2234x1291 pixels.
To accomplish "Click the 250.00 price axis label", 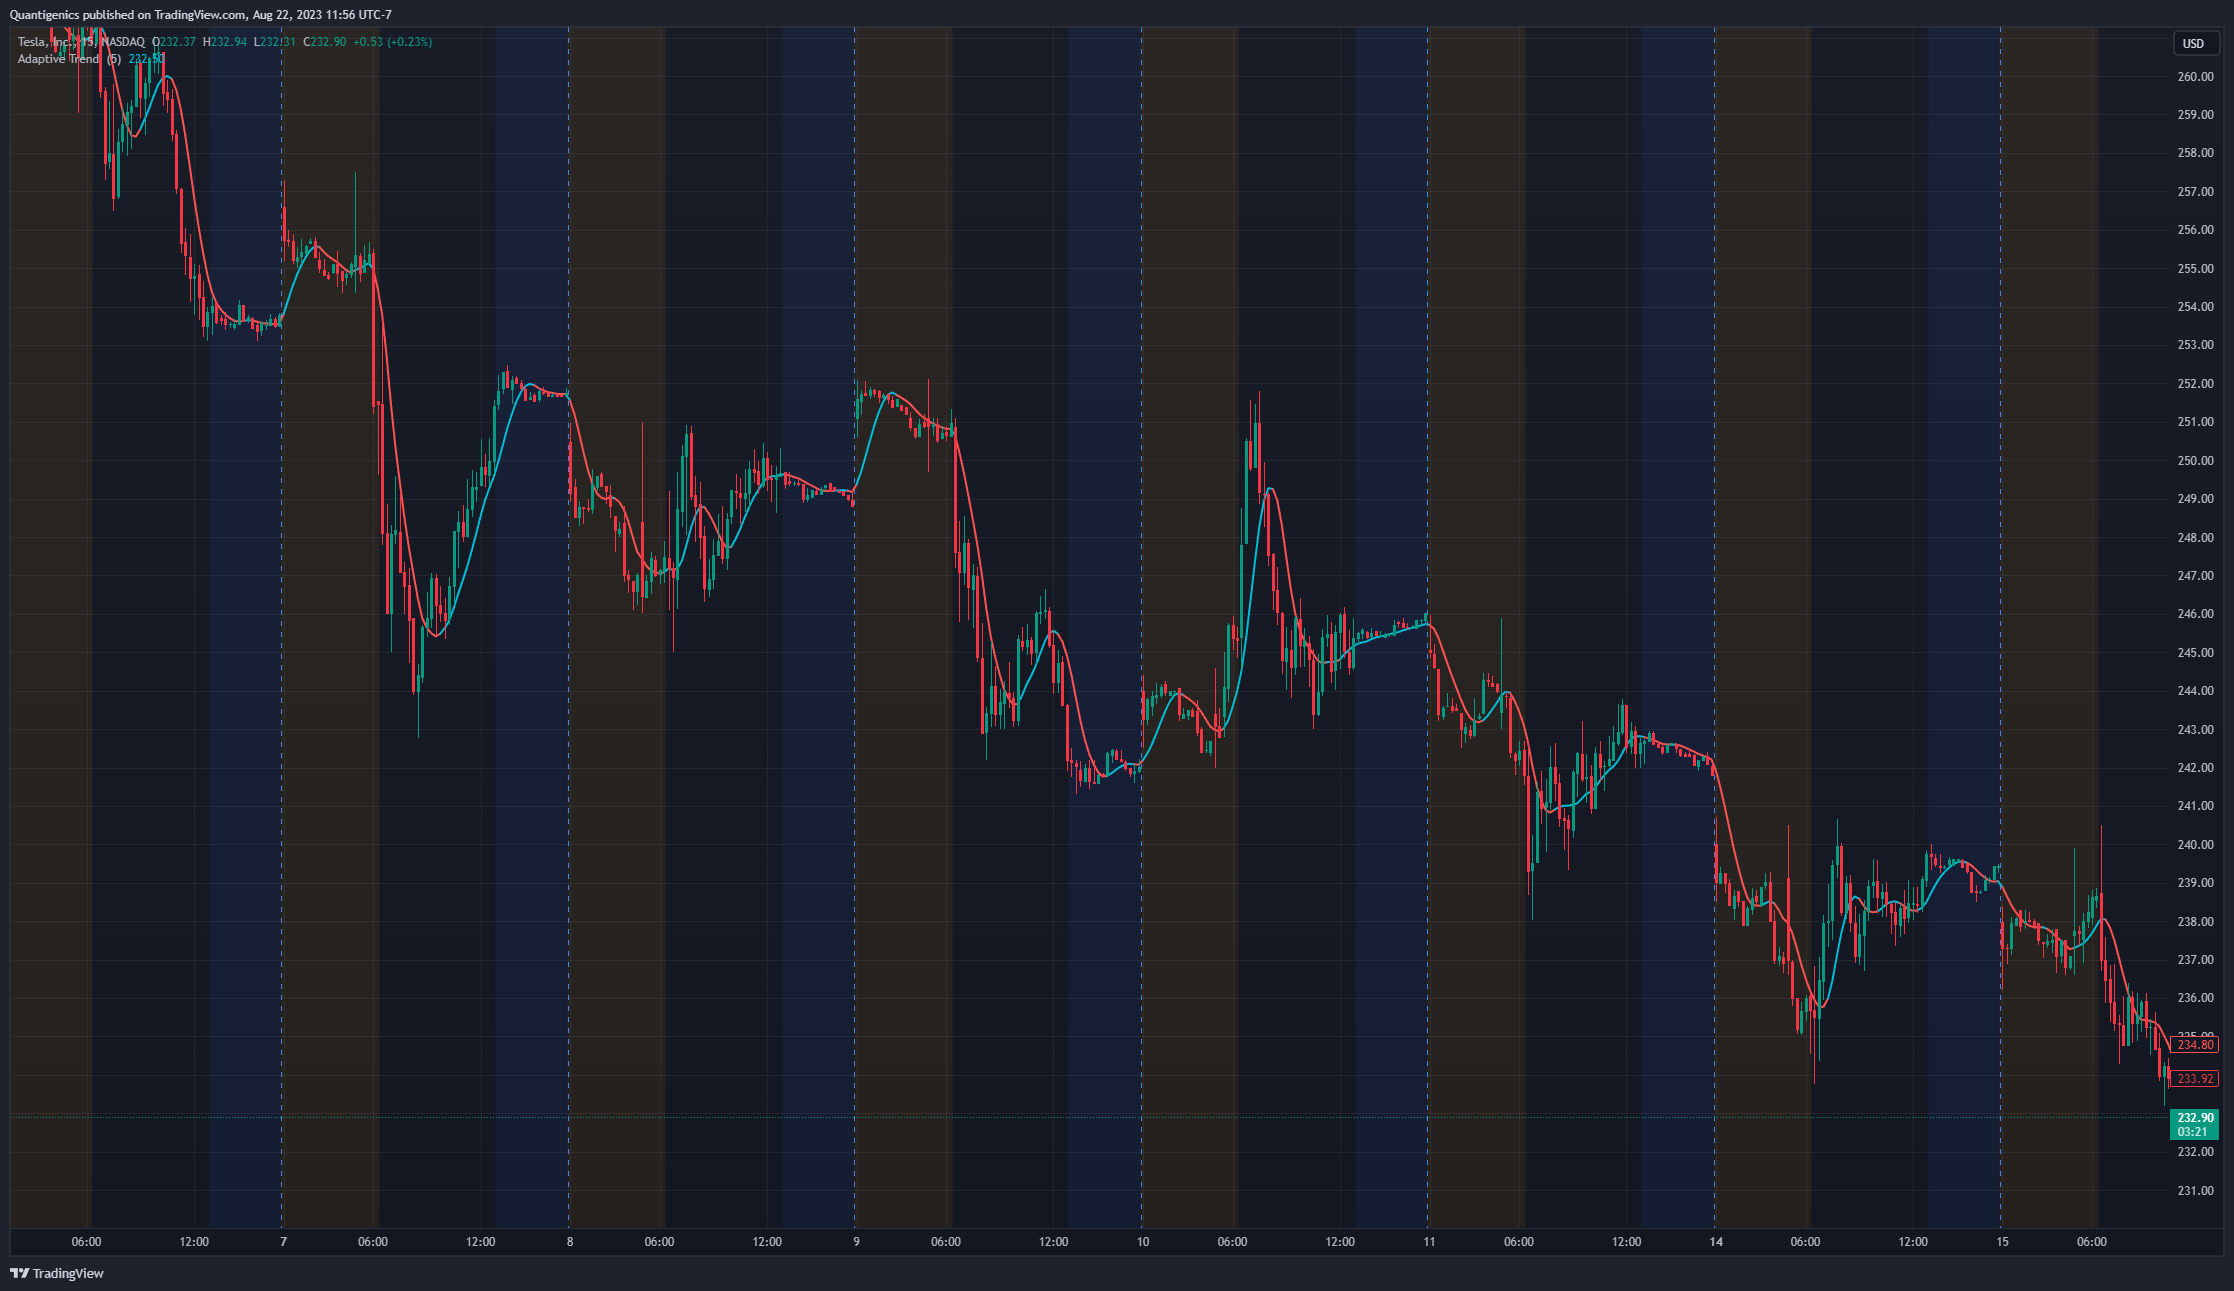I will [x=2195, y=461].
